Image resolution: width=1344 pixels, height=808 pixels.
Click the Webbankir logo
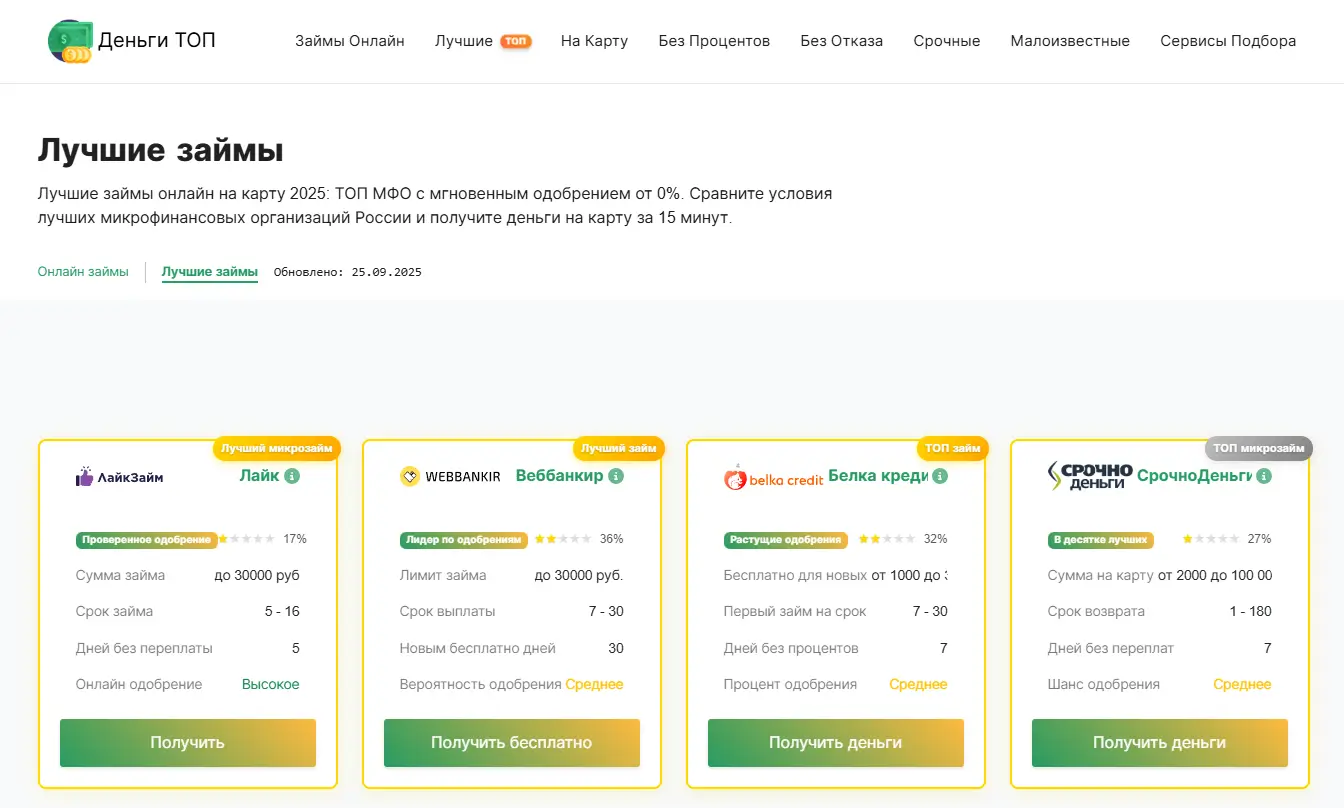[450, 477]
